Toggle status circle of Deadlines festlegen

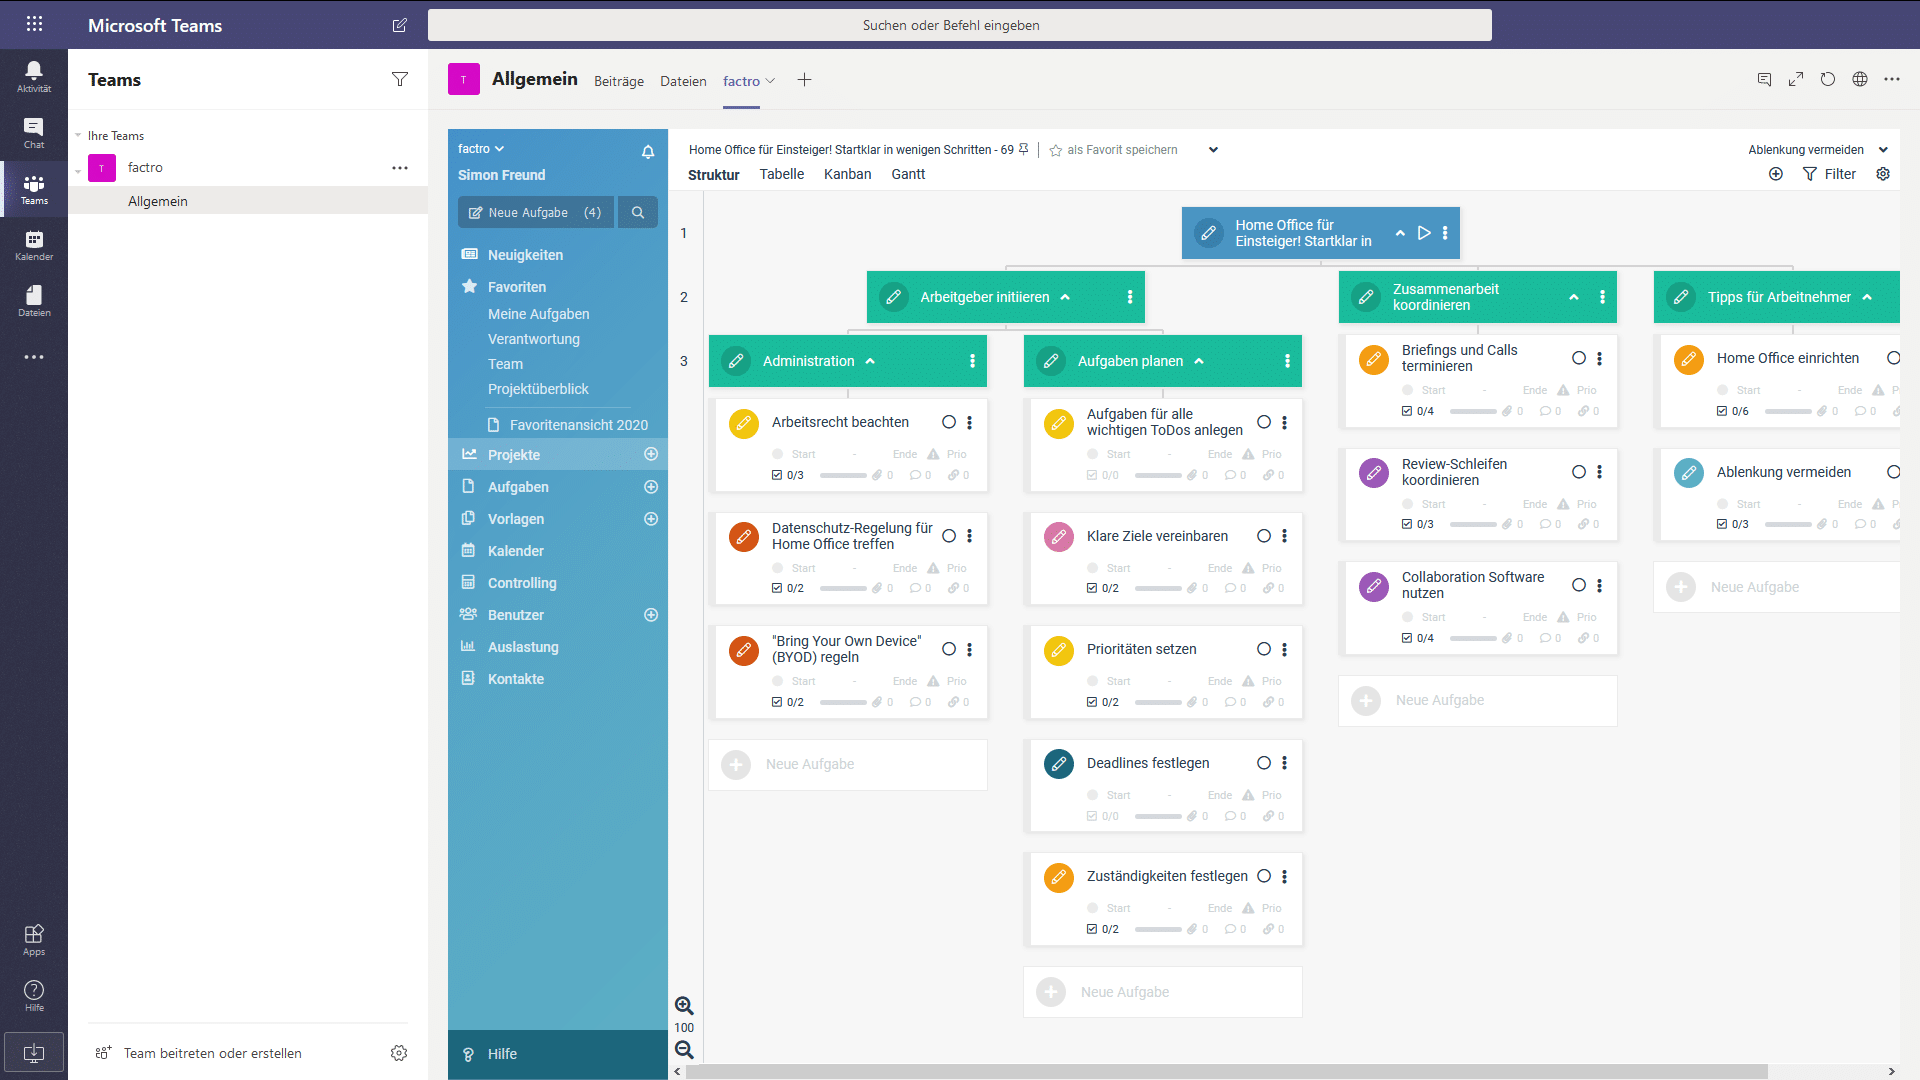pos(1264,763)
